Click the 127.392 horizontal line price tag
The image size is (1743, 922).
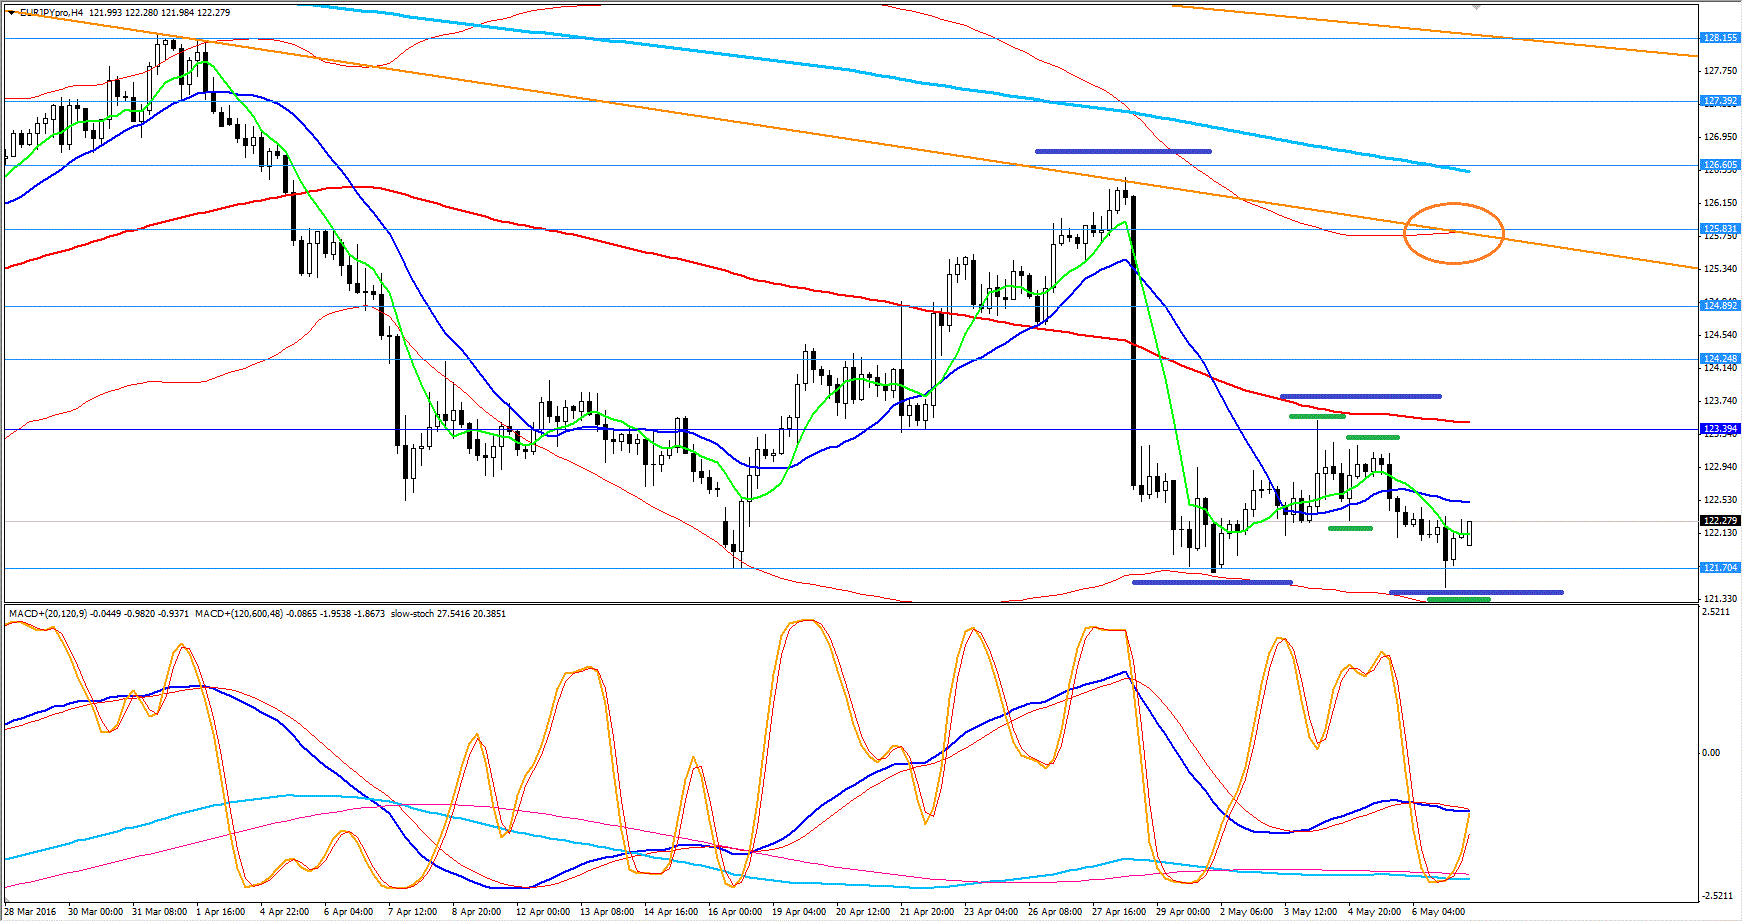(1720, 101)
